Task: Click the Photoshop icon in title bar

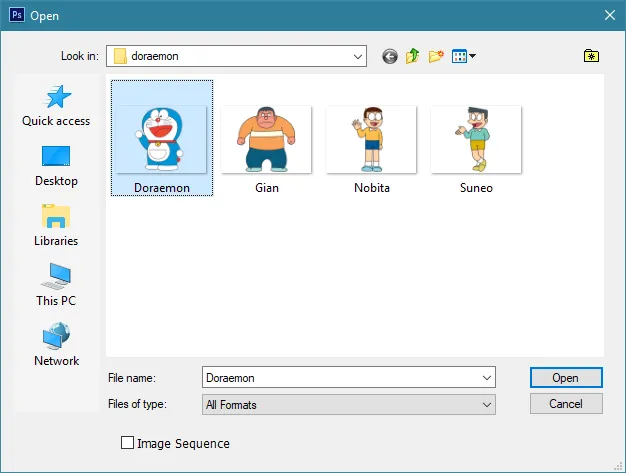Action: tap(17, 15)
